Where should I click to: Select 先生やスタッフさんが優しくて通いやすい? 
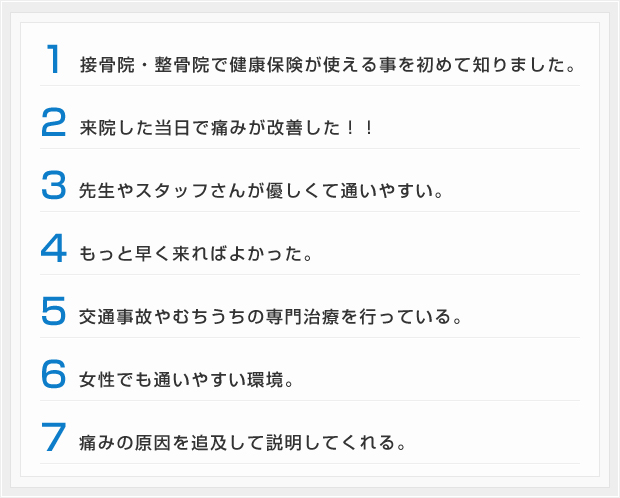pyautogui.click(x=261, y=191)
